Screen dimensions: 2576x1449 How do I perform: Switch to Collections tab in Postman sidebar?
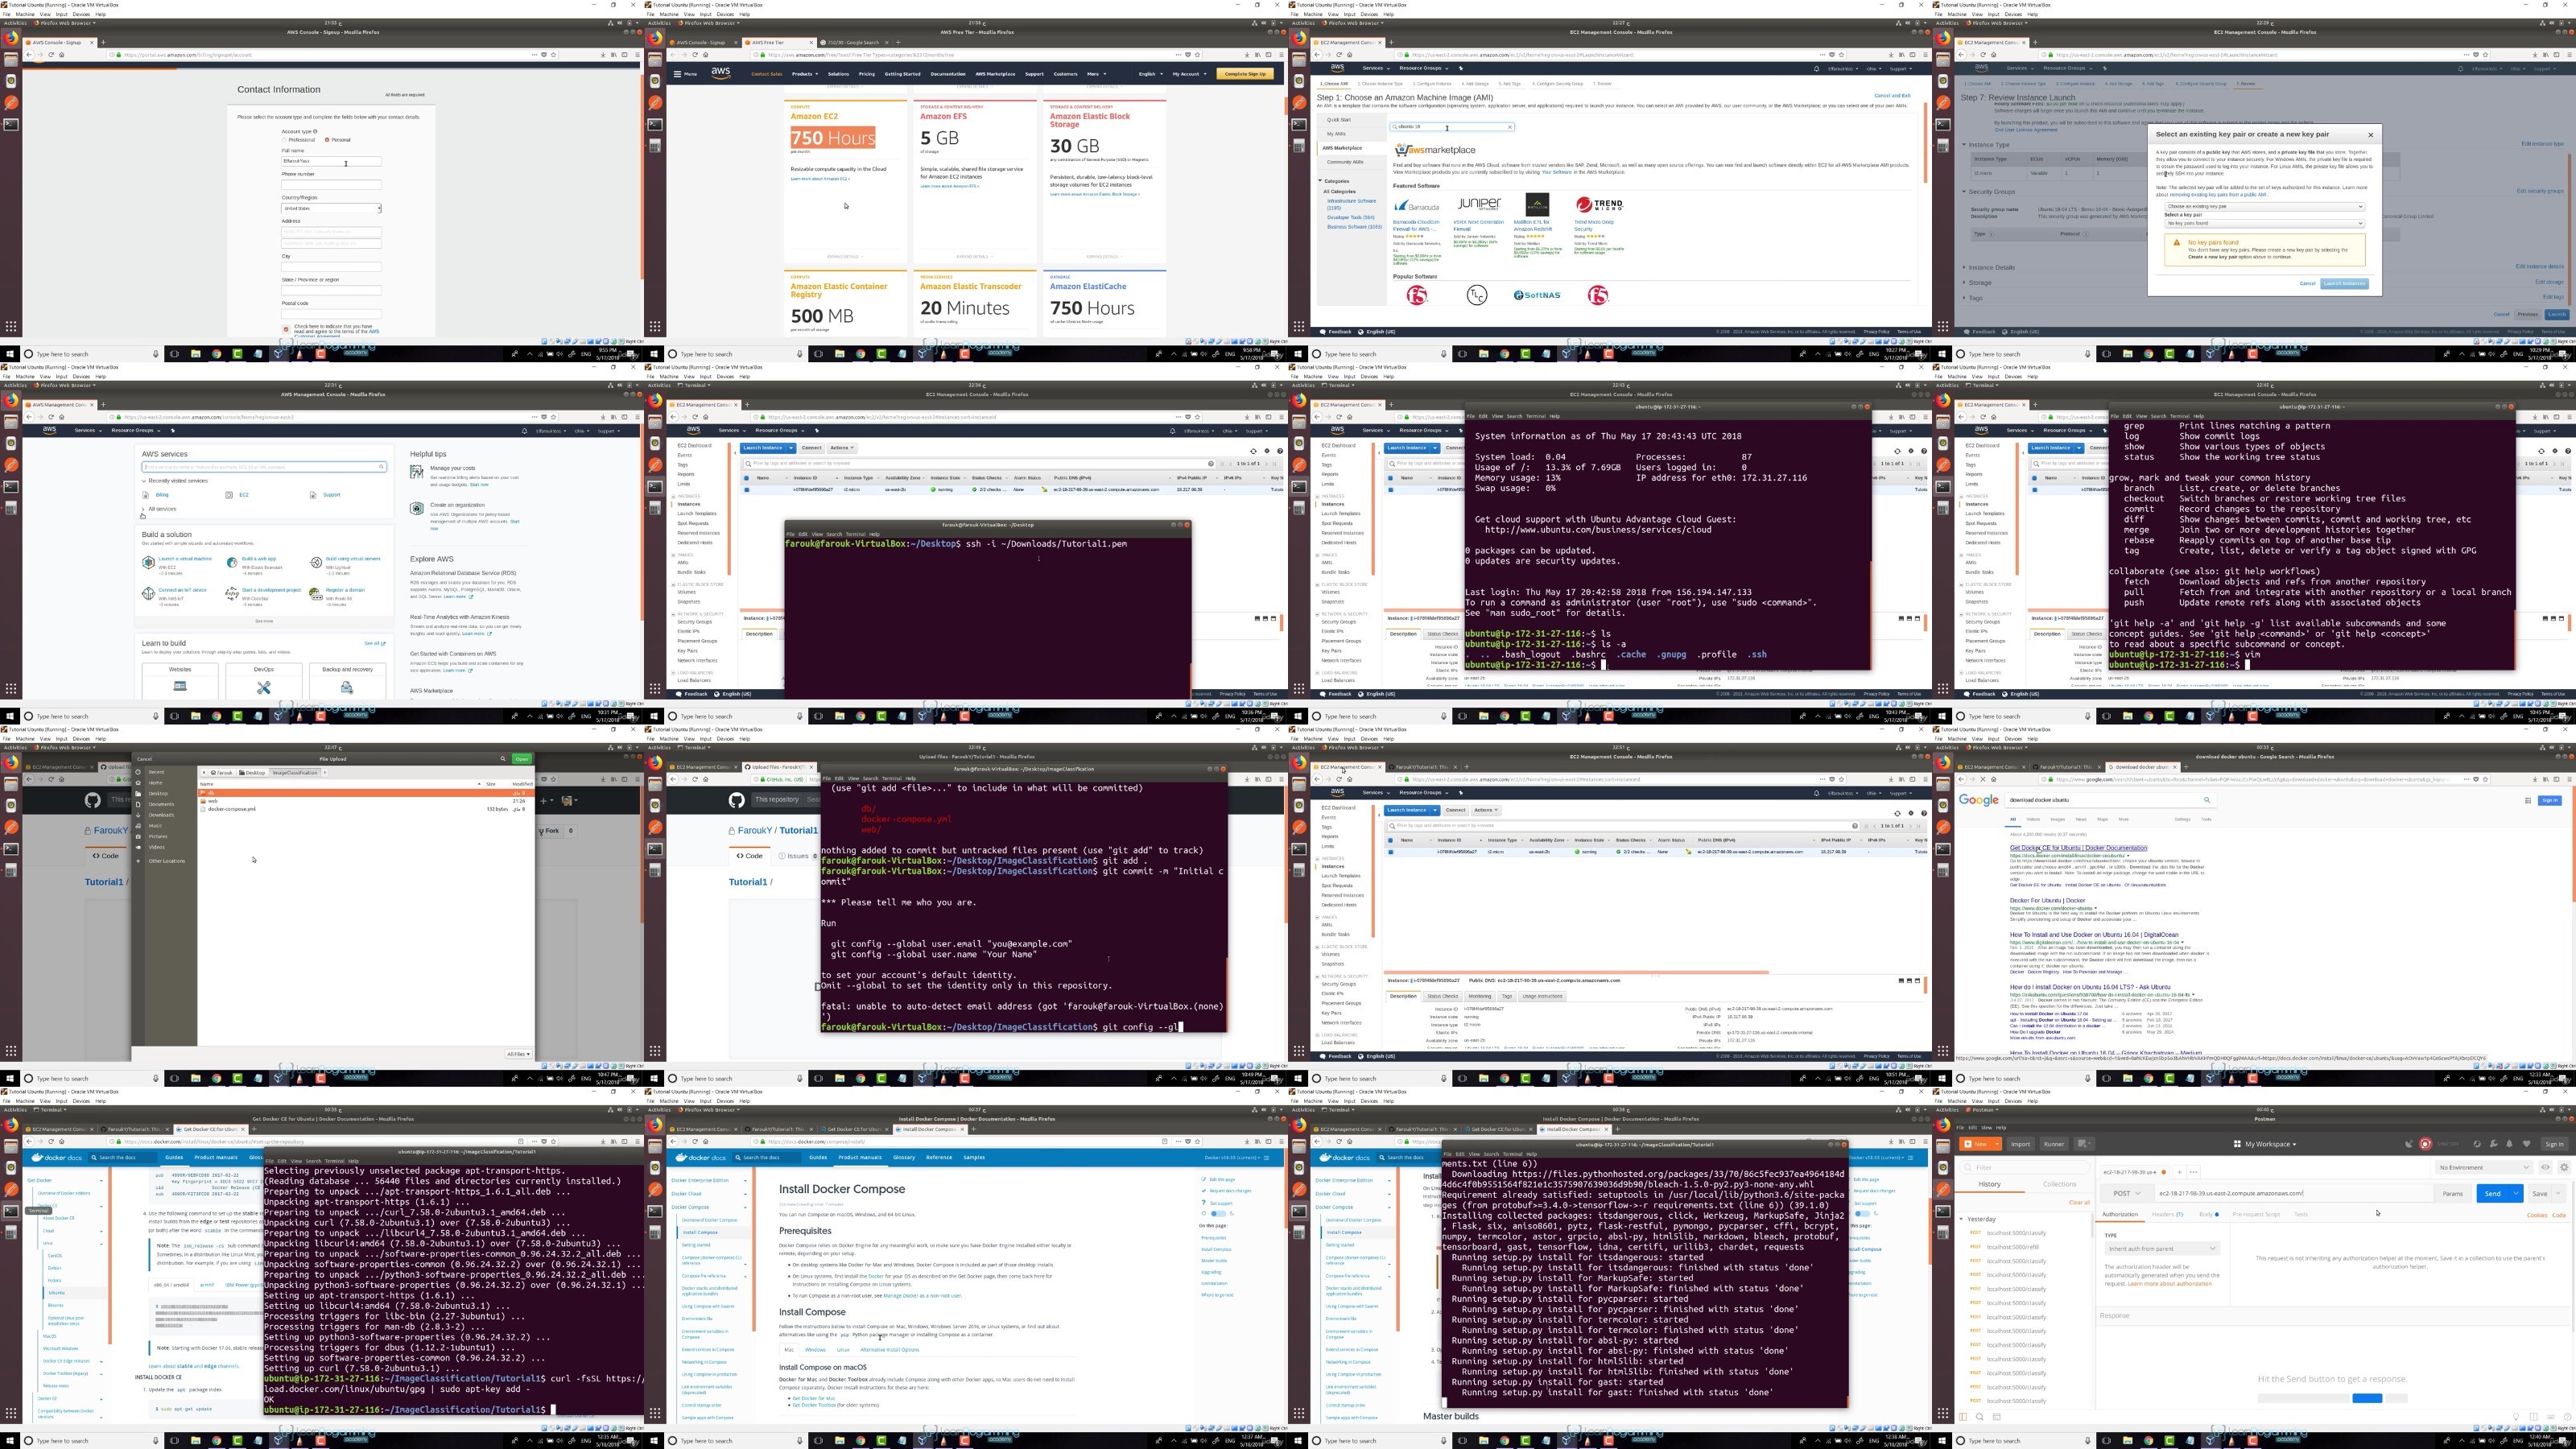2059,1184
